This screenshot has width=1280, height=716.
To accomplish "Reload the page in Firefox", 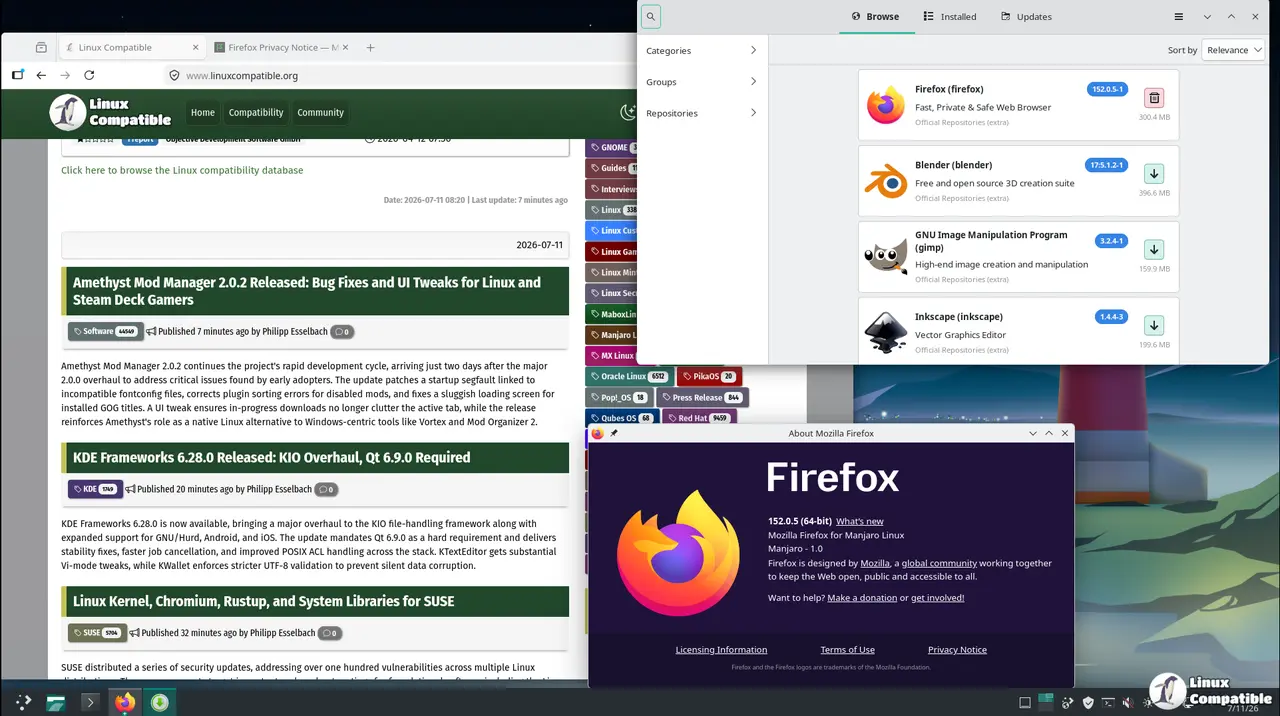I will coord(89,75).
